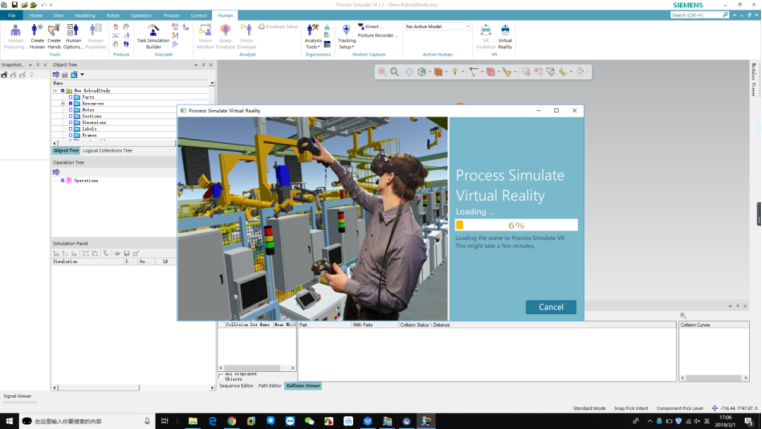Screen dimensions: 762x429
Task: Open Tracking Setup in Motion Capture
Action: point(346,32)
